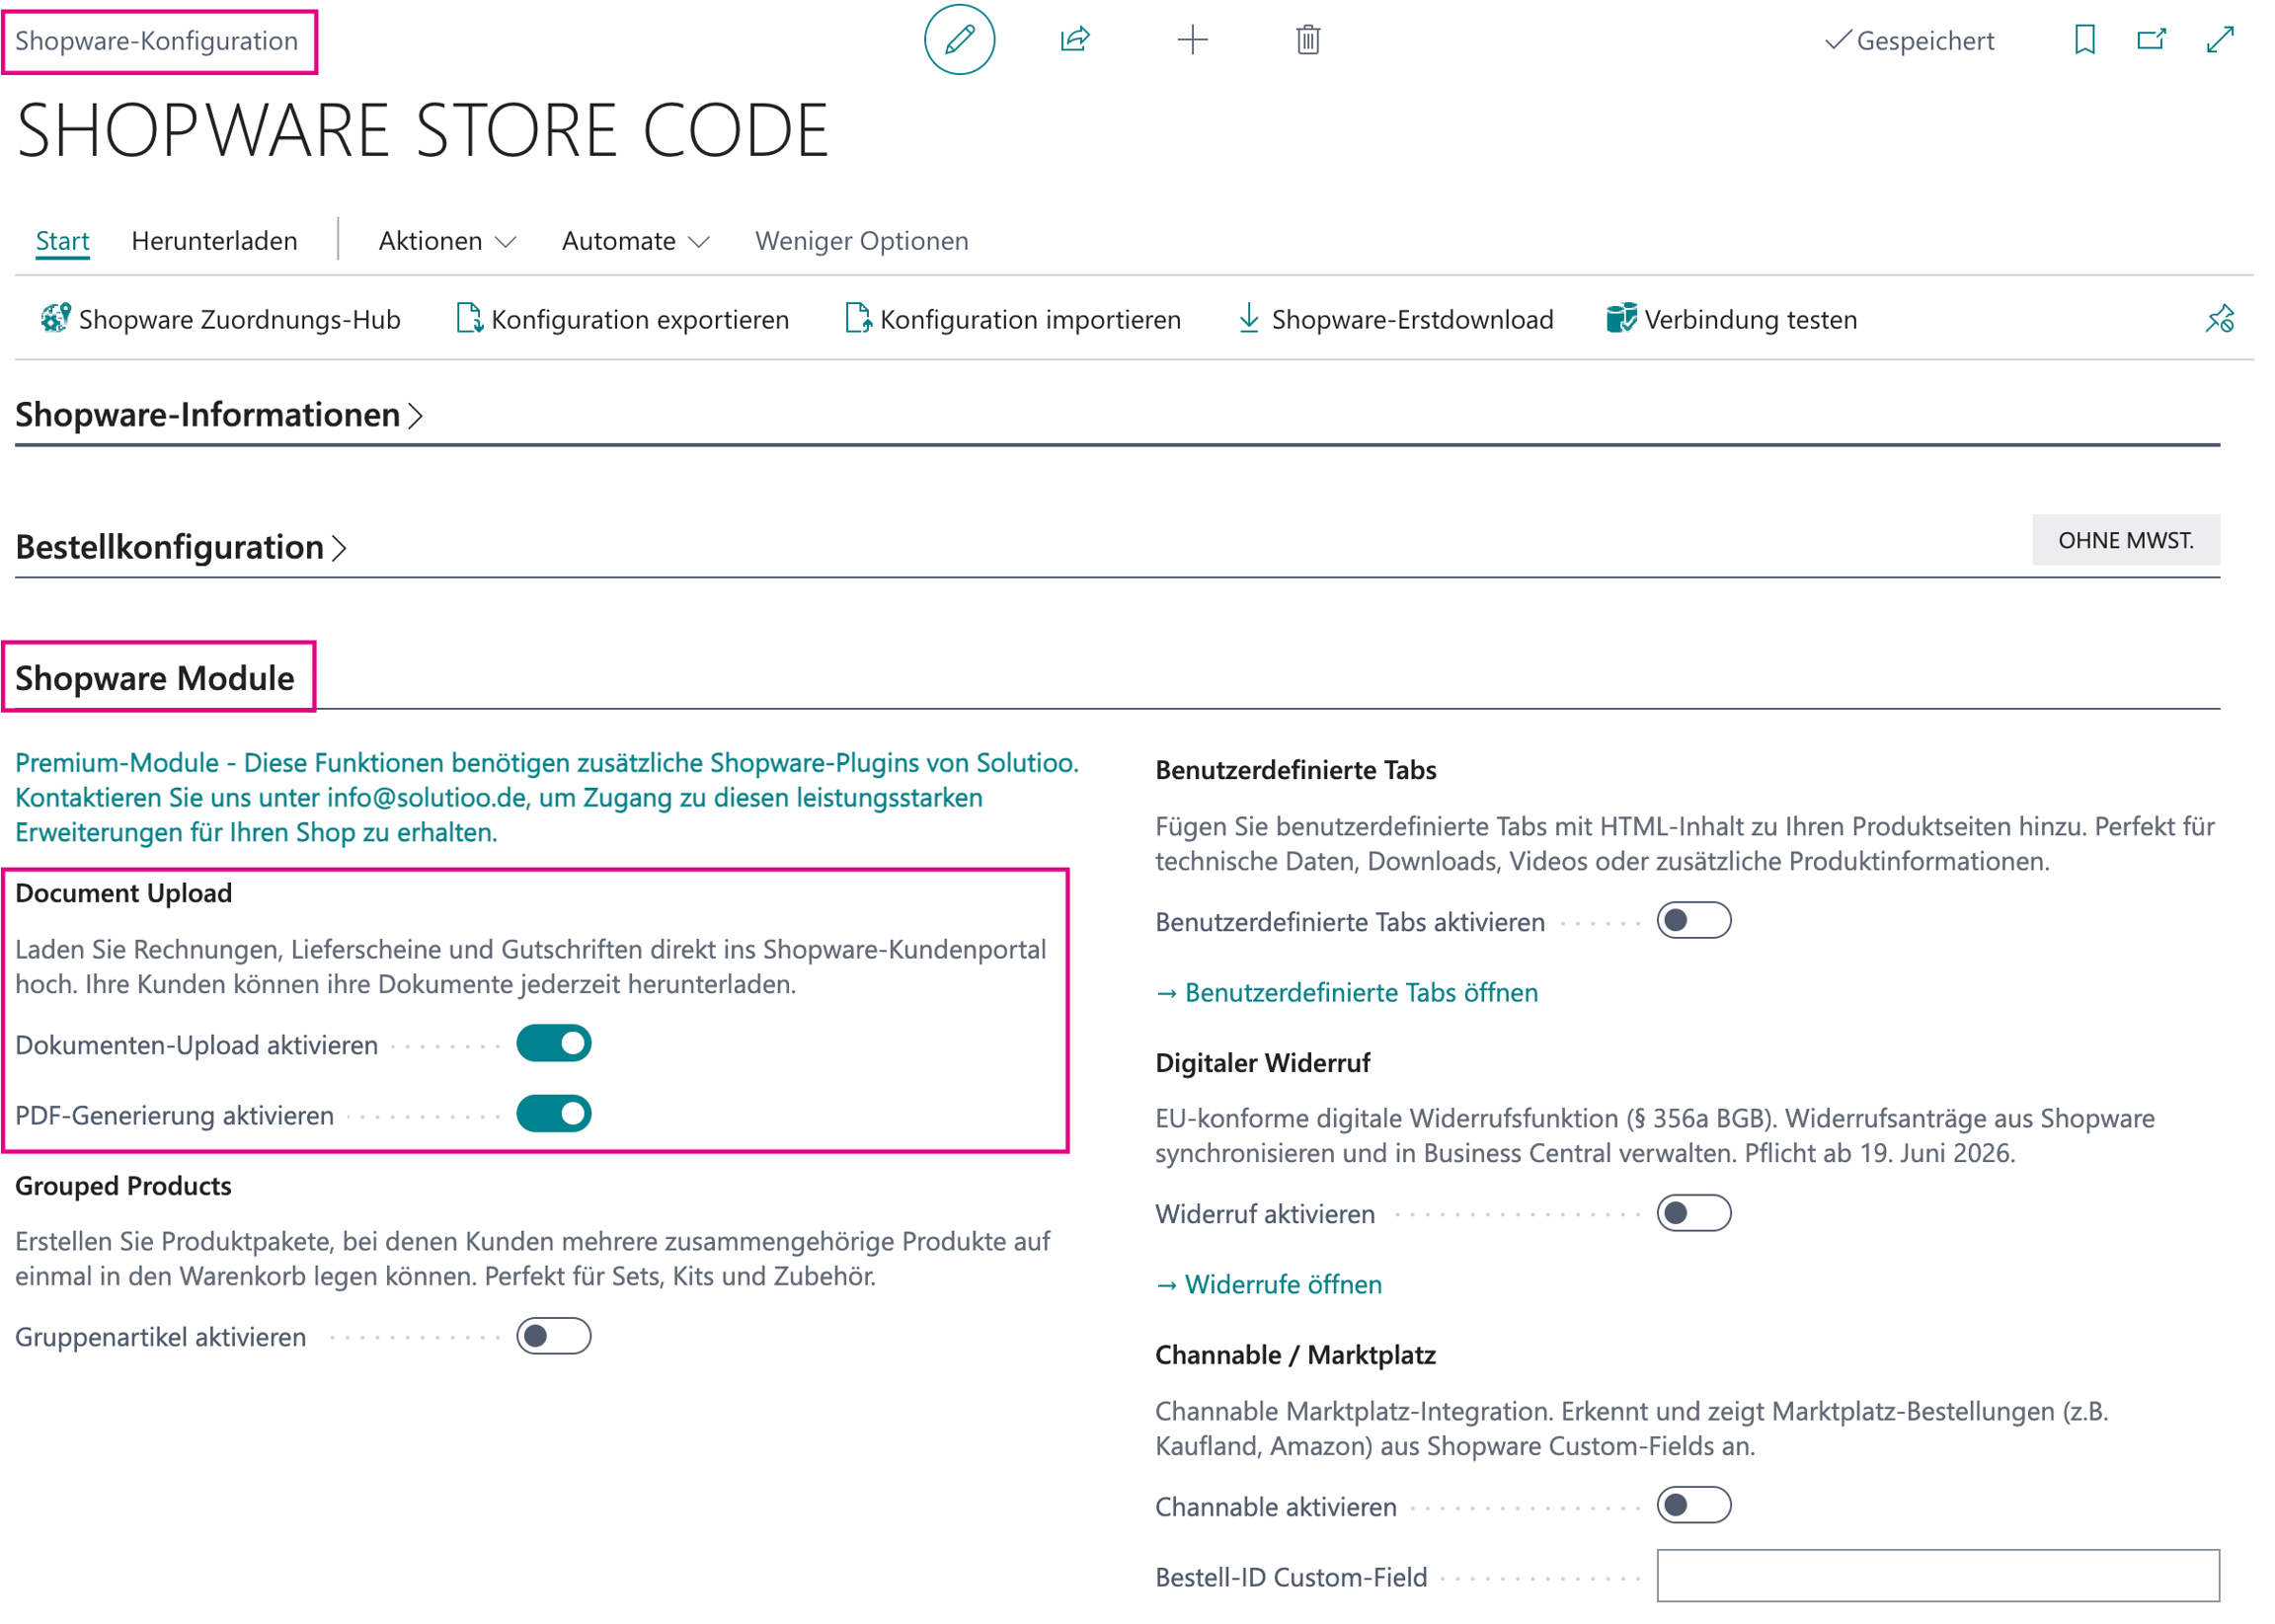The width and height of the screenshot is (2275, 1624).
Task: Click Weniger Optionen
Action: pyautogui.click(x=861, y=241)
